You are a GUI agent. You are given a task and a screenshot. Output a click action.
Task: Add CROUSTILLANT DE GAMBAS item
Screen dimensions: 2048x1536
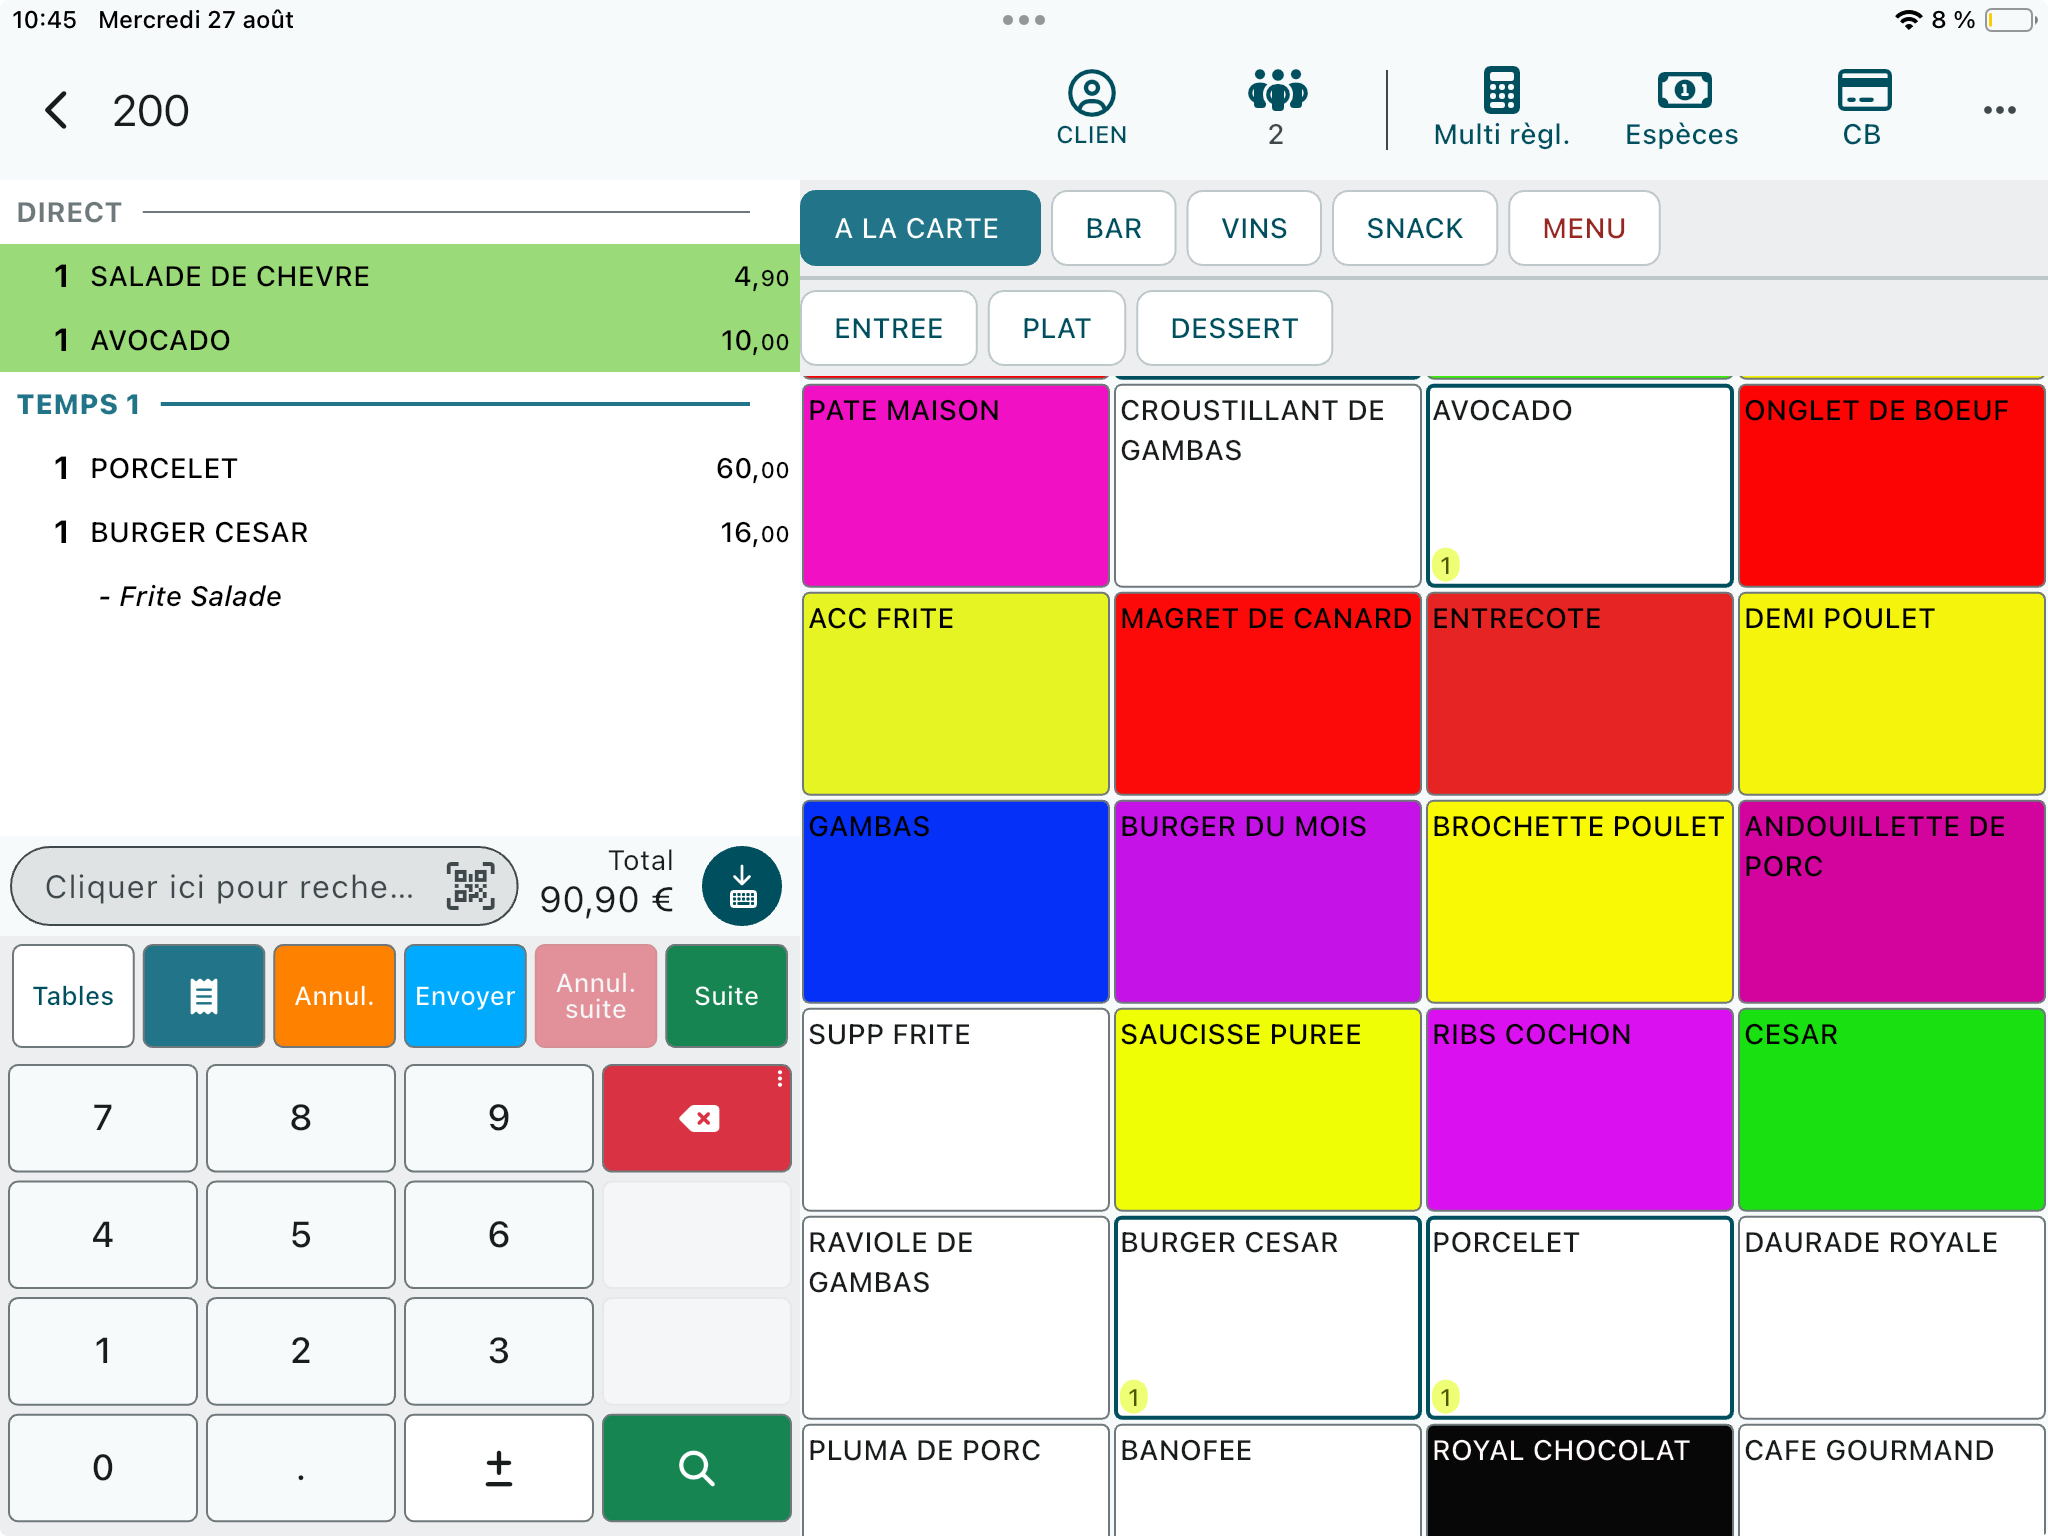point(1268,486)
